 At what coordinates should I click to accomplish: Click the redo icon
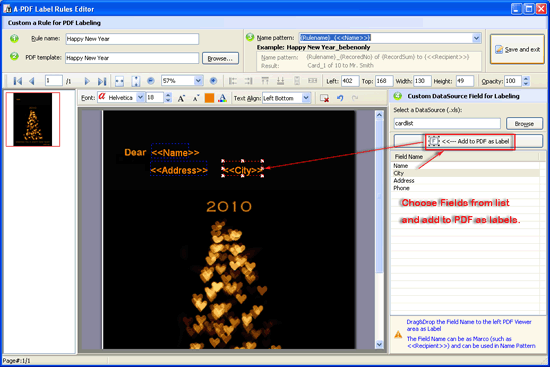pyautogui.click(x=355, y=98)
